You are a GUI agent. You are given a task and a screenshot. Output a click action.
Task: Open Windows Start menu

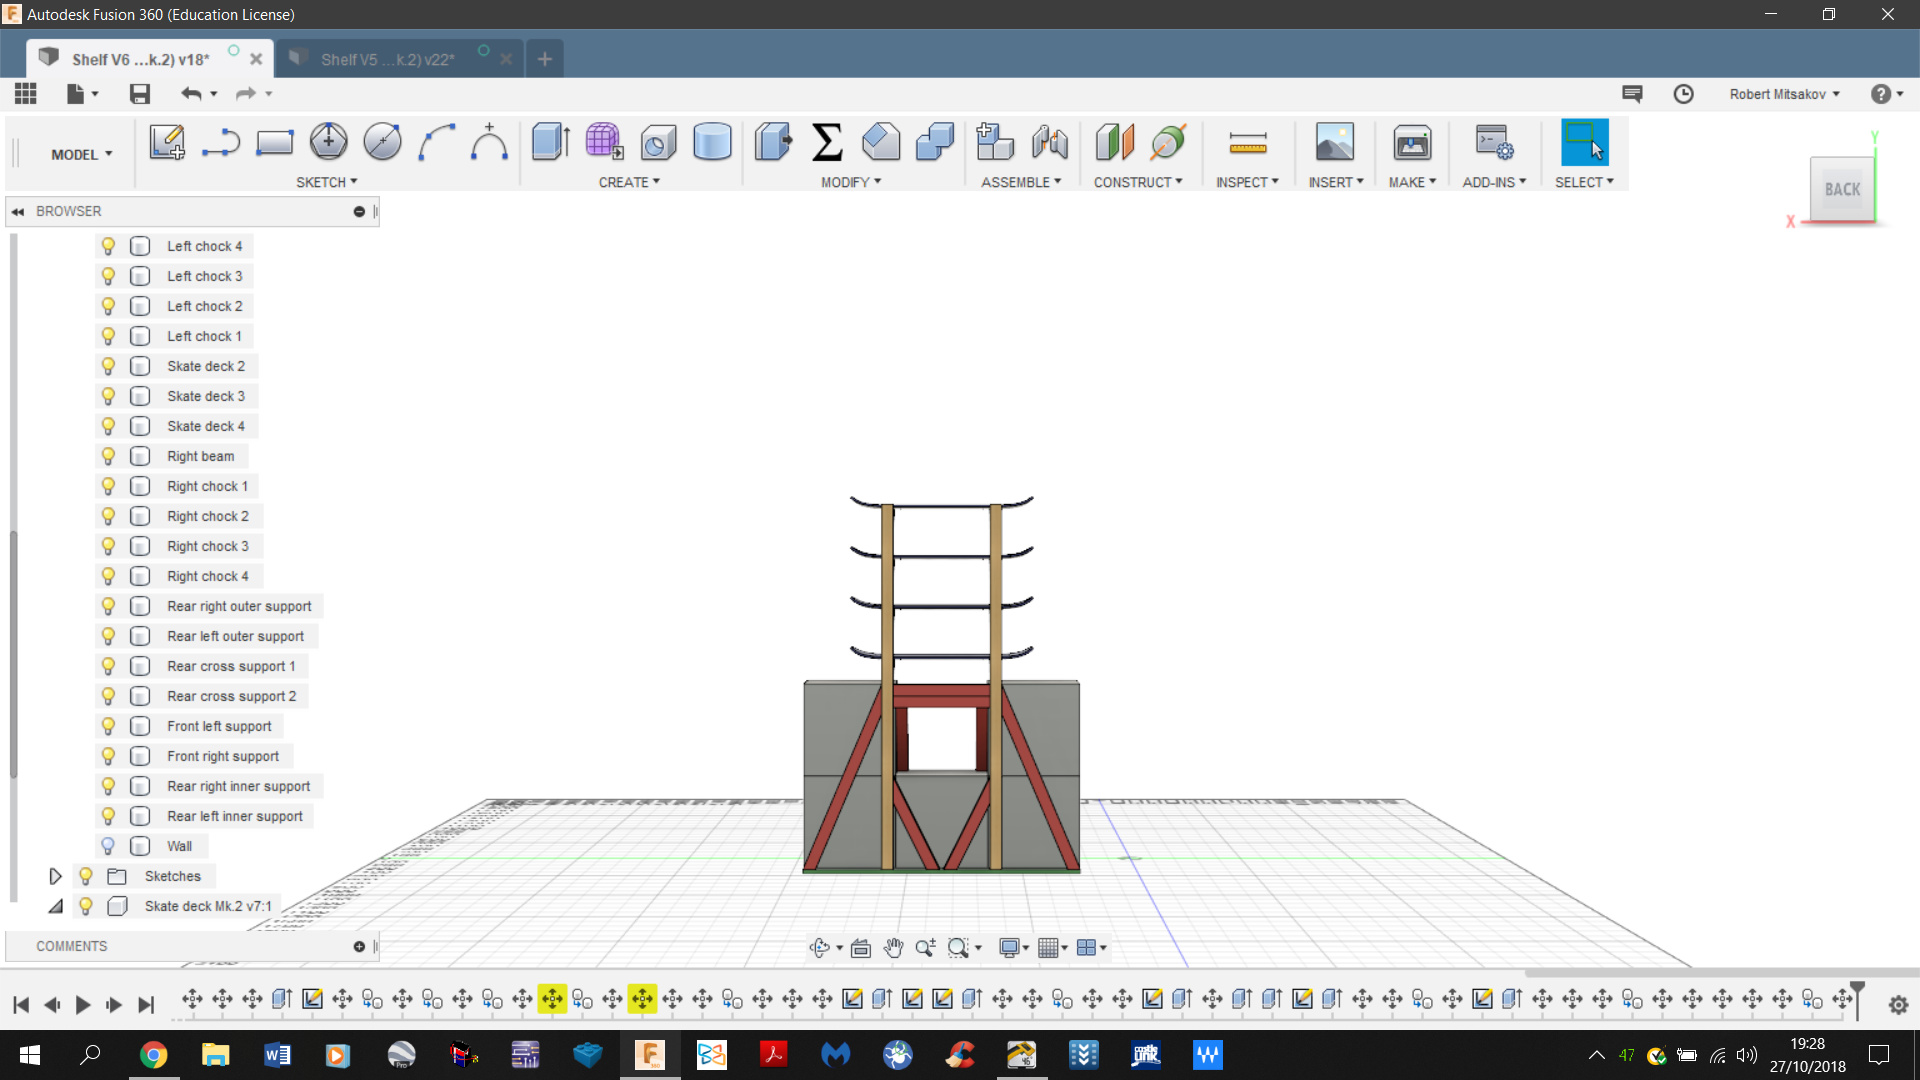(x=29, y=1055)
